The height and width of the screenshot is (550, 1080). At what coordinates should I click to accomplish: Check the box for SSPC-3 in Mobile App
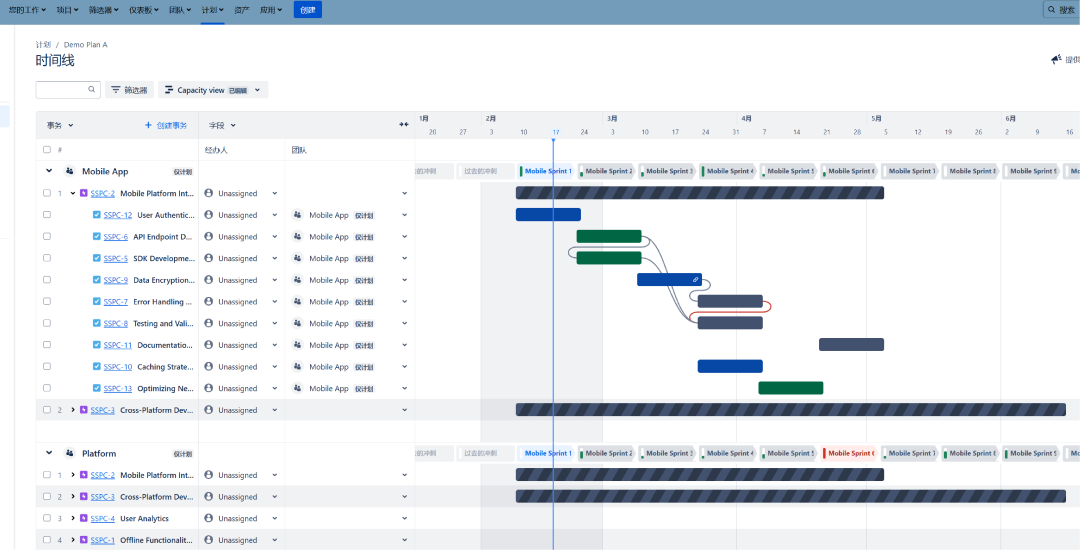pyautogui.click(x=47, y=410)
